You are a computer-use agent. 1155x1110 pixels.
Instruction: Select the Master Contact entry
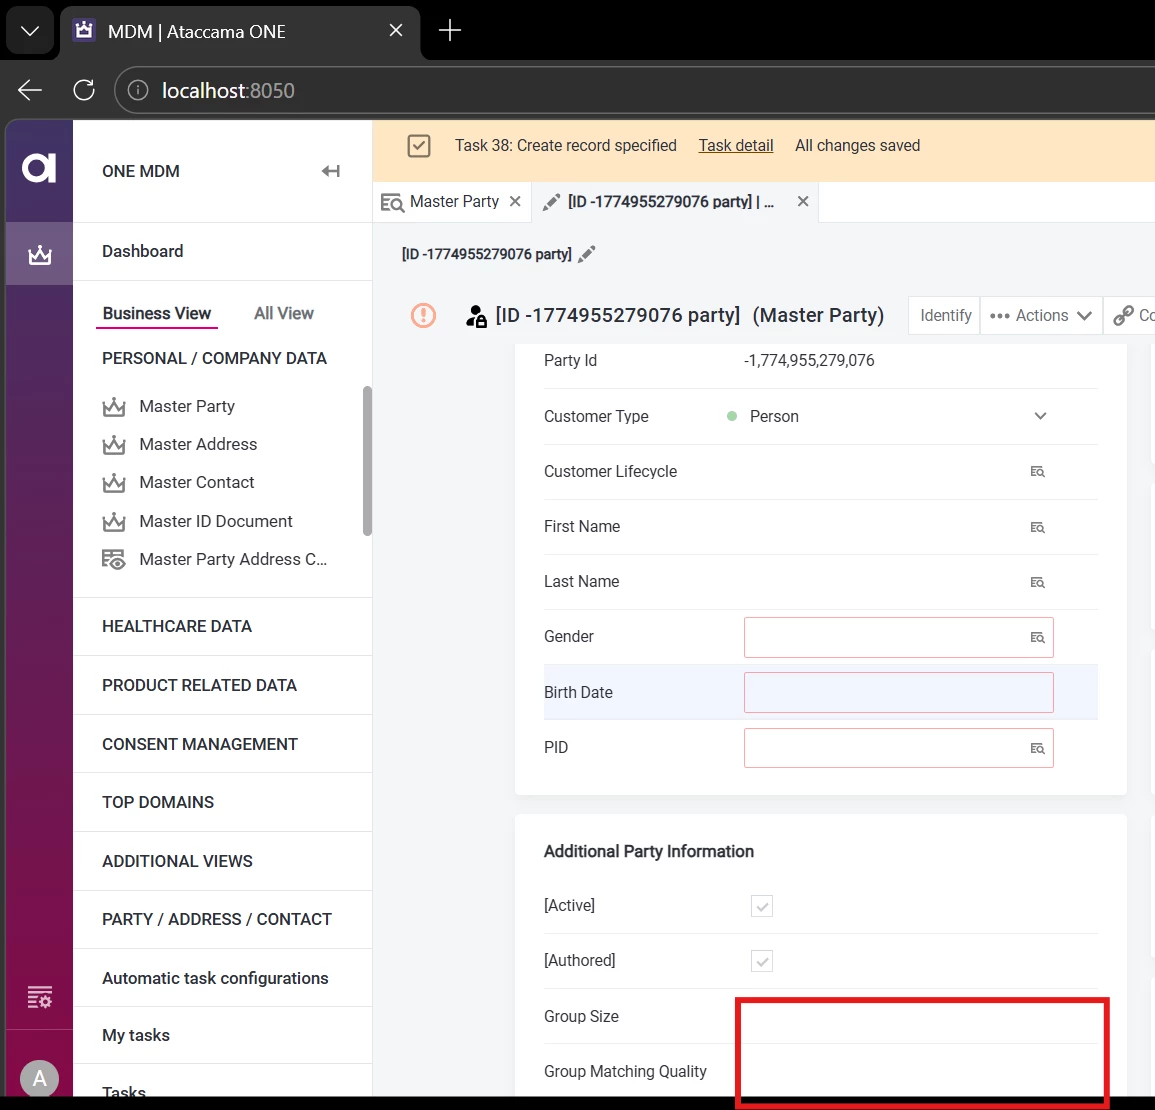pos(197,482)
